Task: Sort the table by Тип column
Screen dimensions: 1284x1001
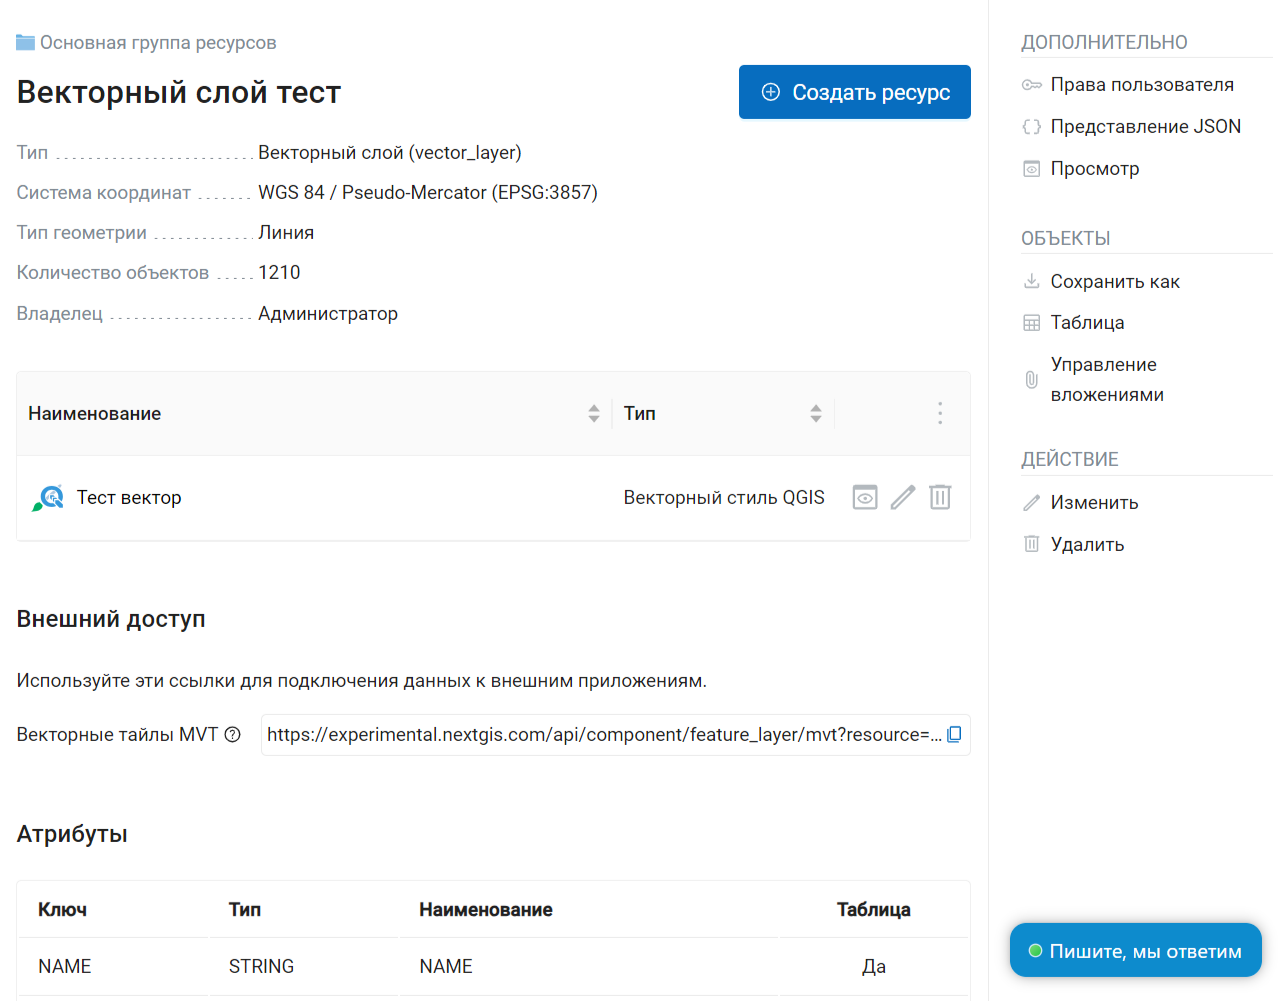Action: point(816,413)
